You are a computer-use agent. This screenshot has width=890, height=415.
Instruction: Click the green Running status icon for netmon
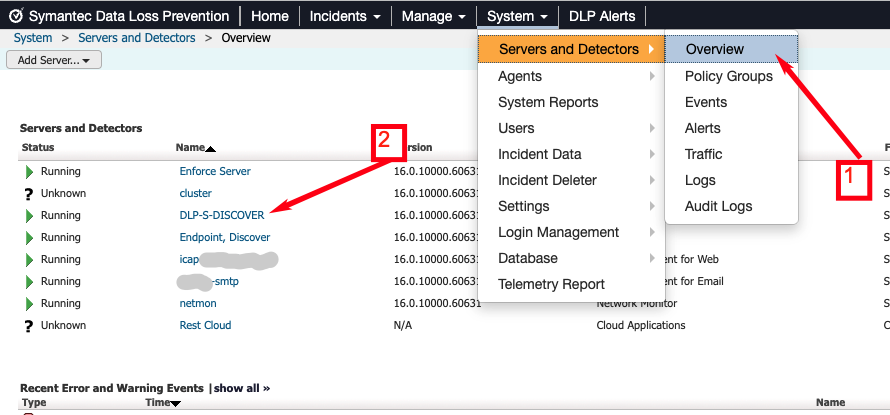coord(29,303)
